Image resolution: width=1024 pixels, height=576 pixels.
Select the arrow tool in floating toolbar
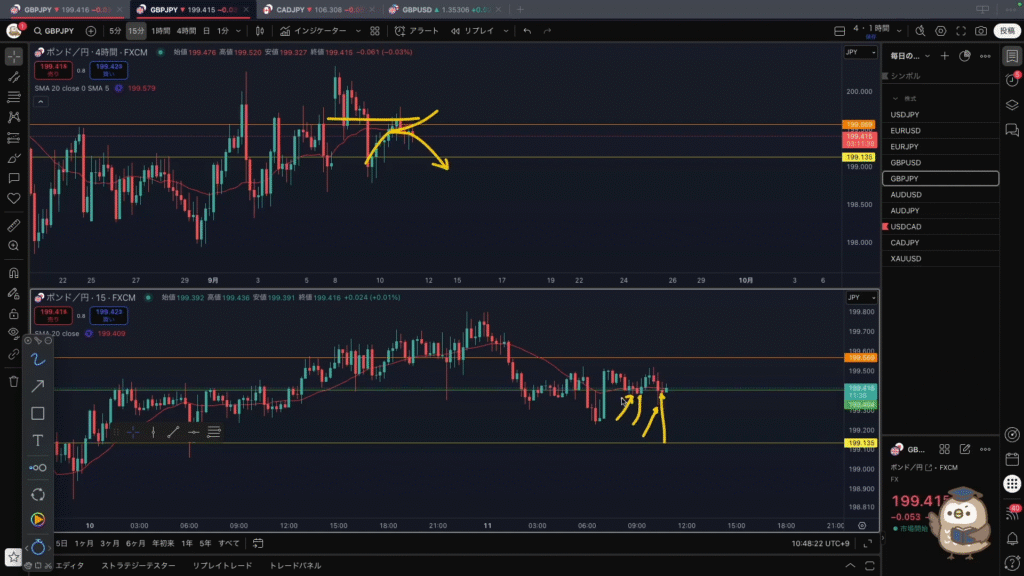coord(38,386)
